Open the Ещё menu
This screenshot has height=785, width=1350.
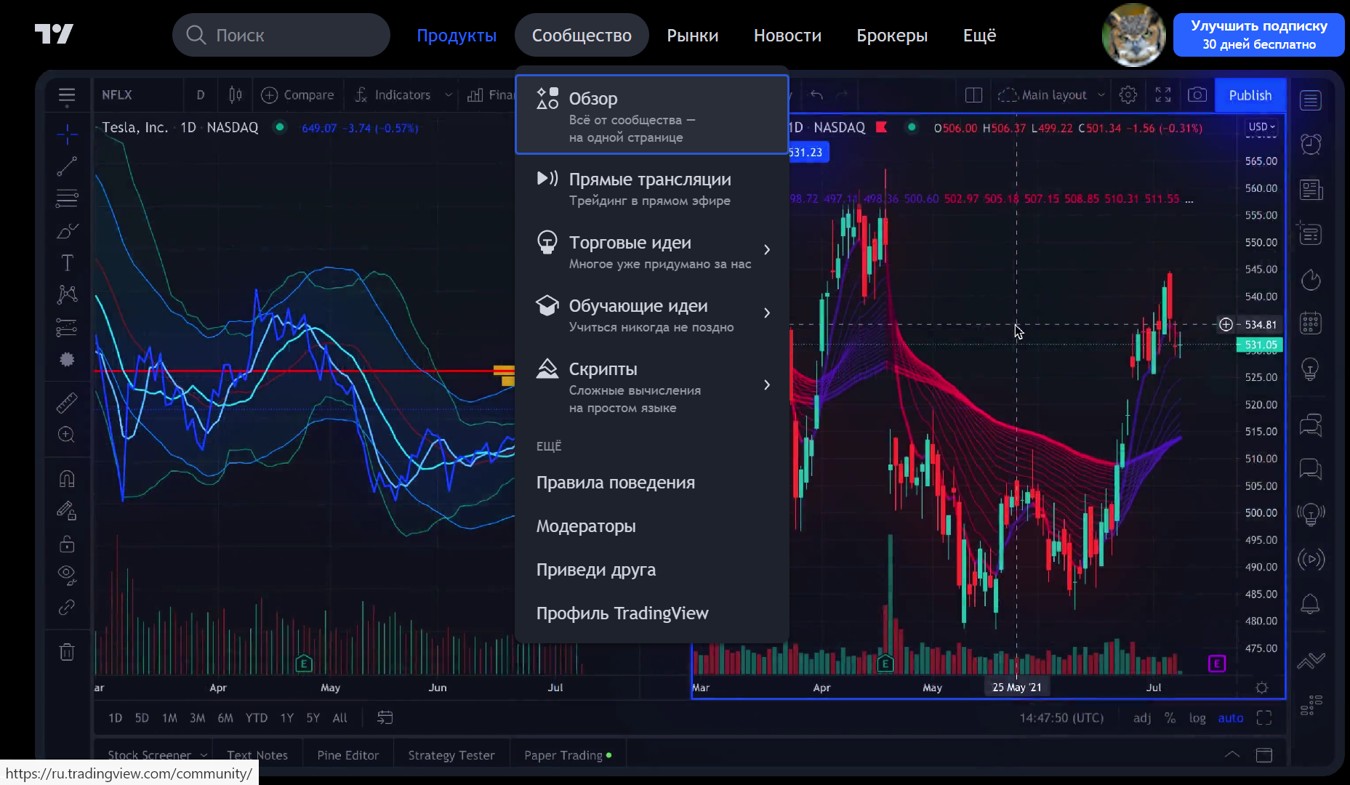979,35
